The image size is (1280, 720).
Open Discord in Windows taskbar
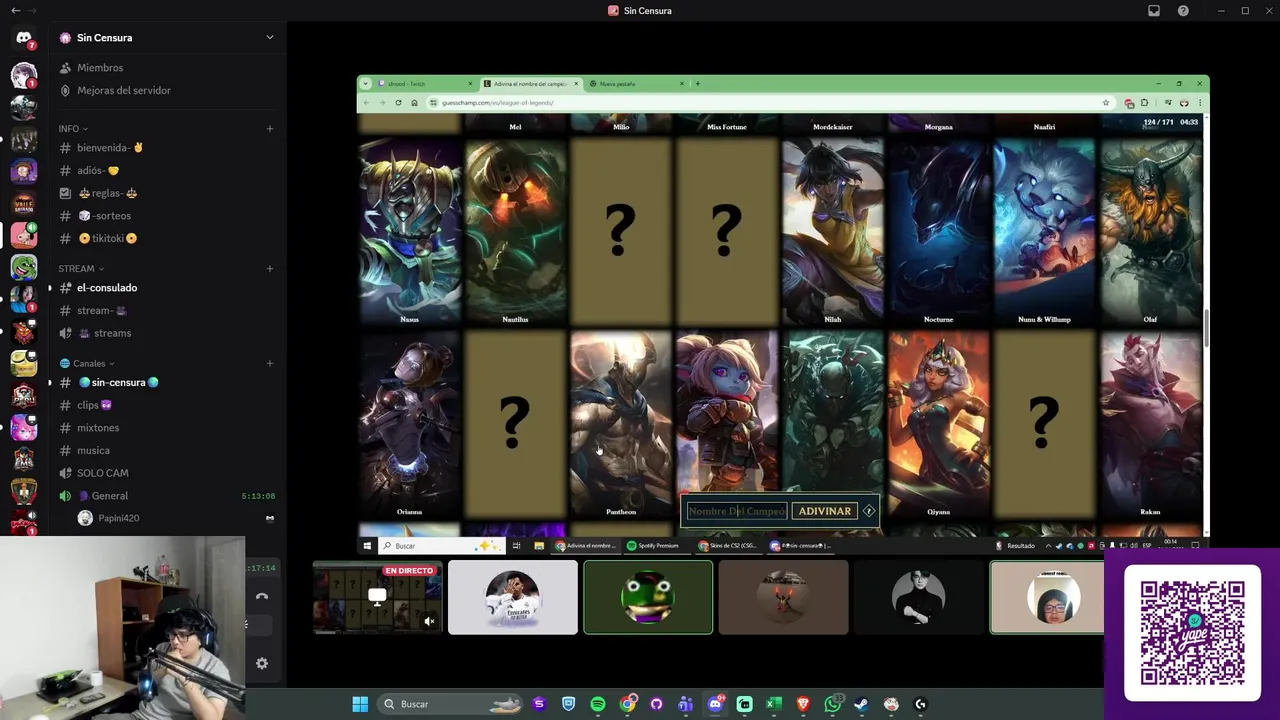coord(715,704)
